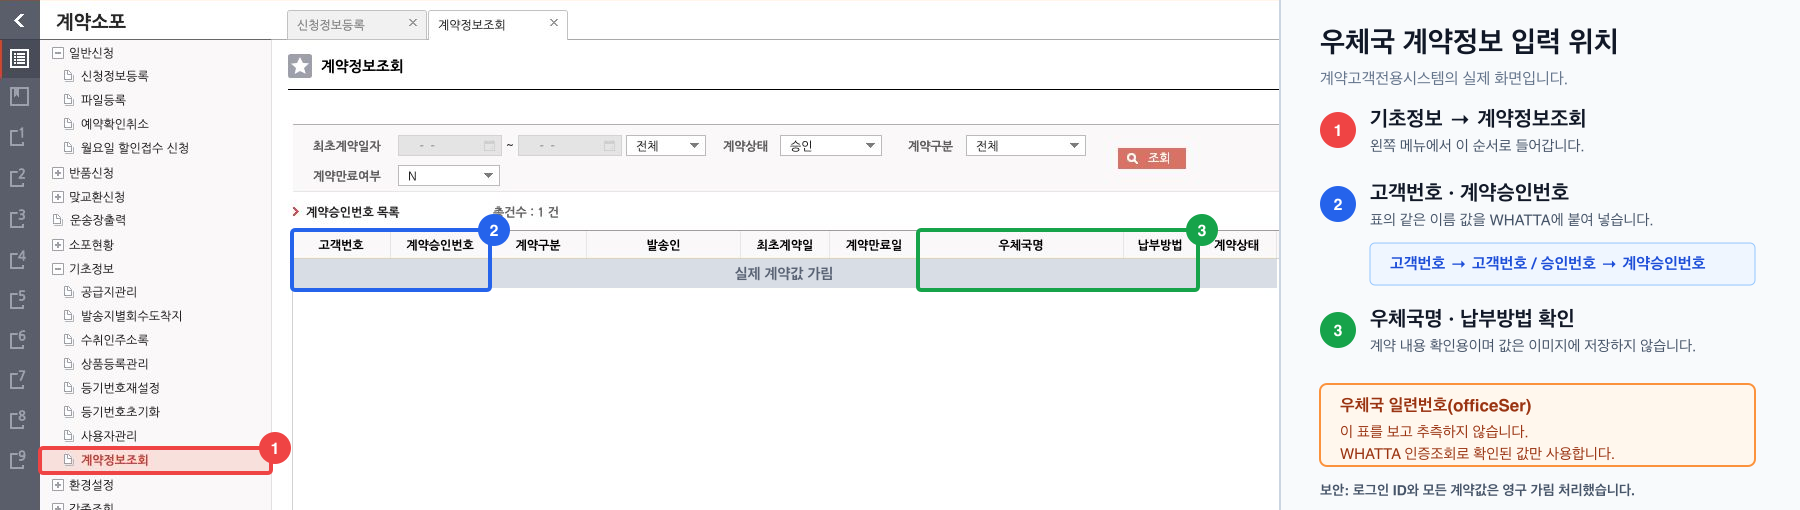This screenshot has height=510, width=1800.
Task: Run the 조회 search button
Action: tap(1152, 158)
